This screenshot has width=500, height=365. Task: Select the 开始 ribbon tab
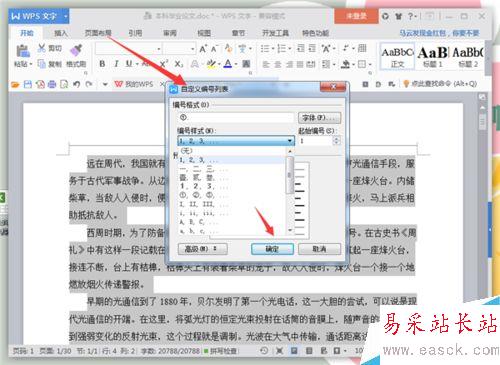27,33
